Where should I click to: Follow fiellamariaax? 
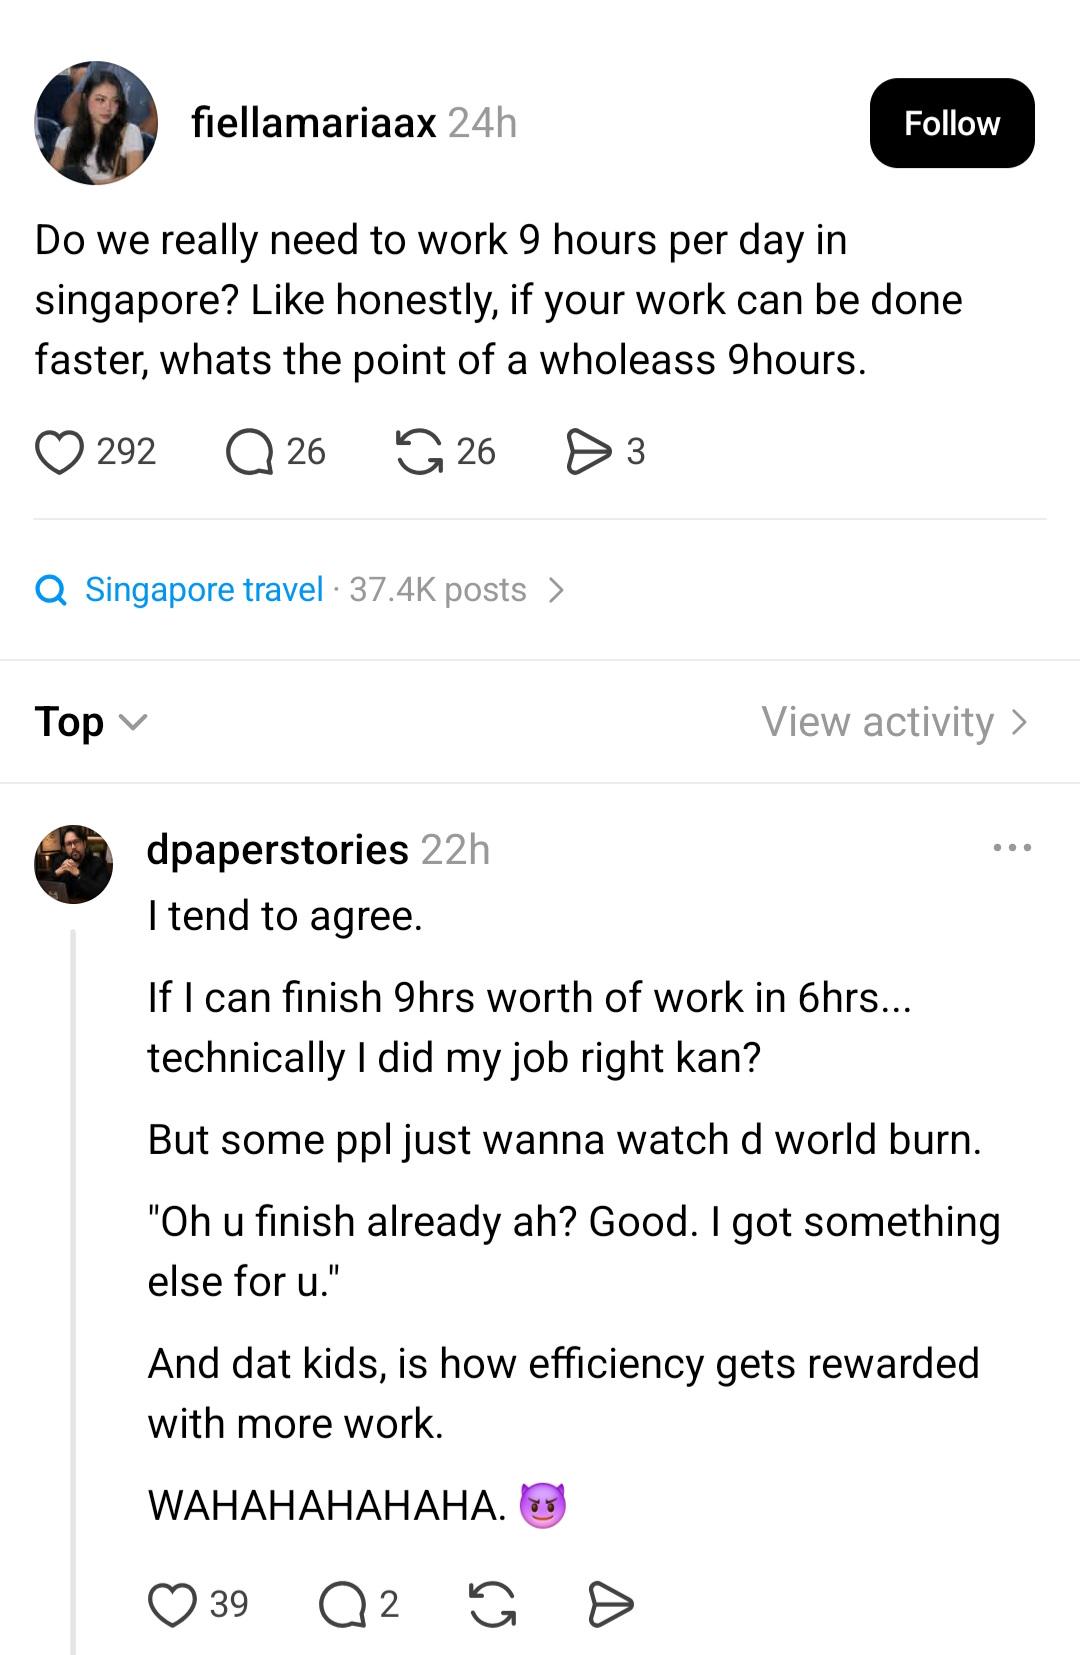tap(952, 123)
